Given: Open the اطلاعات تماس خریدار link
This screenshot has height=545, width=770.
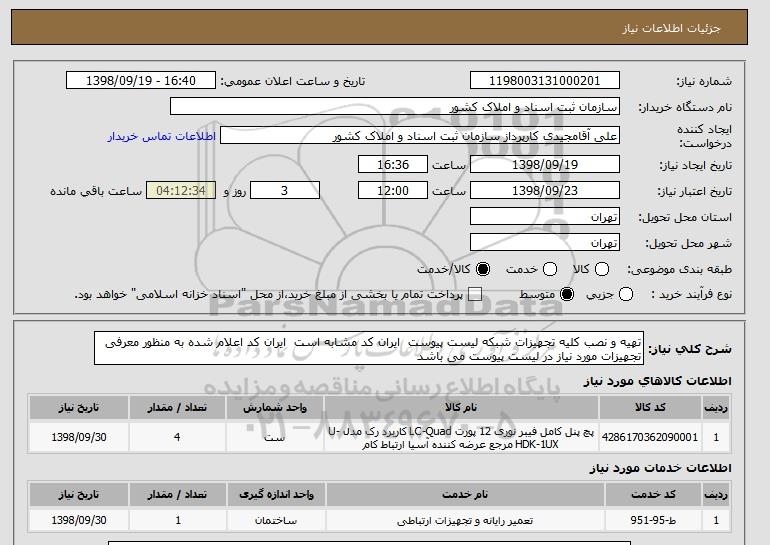Looking at the screenshot, I should tap(162, 136).
